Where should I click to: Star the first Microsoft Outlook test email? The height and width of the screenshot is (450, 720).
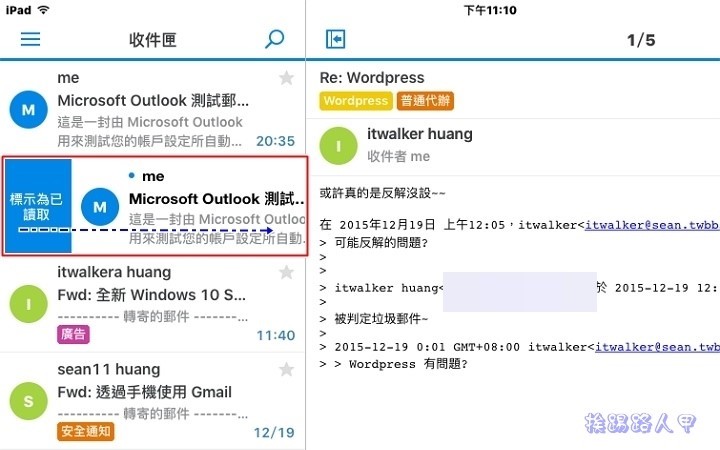coord(287,78)
